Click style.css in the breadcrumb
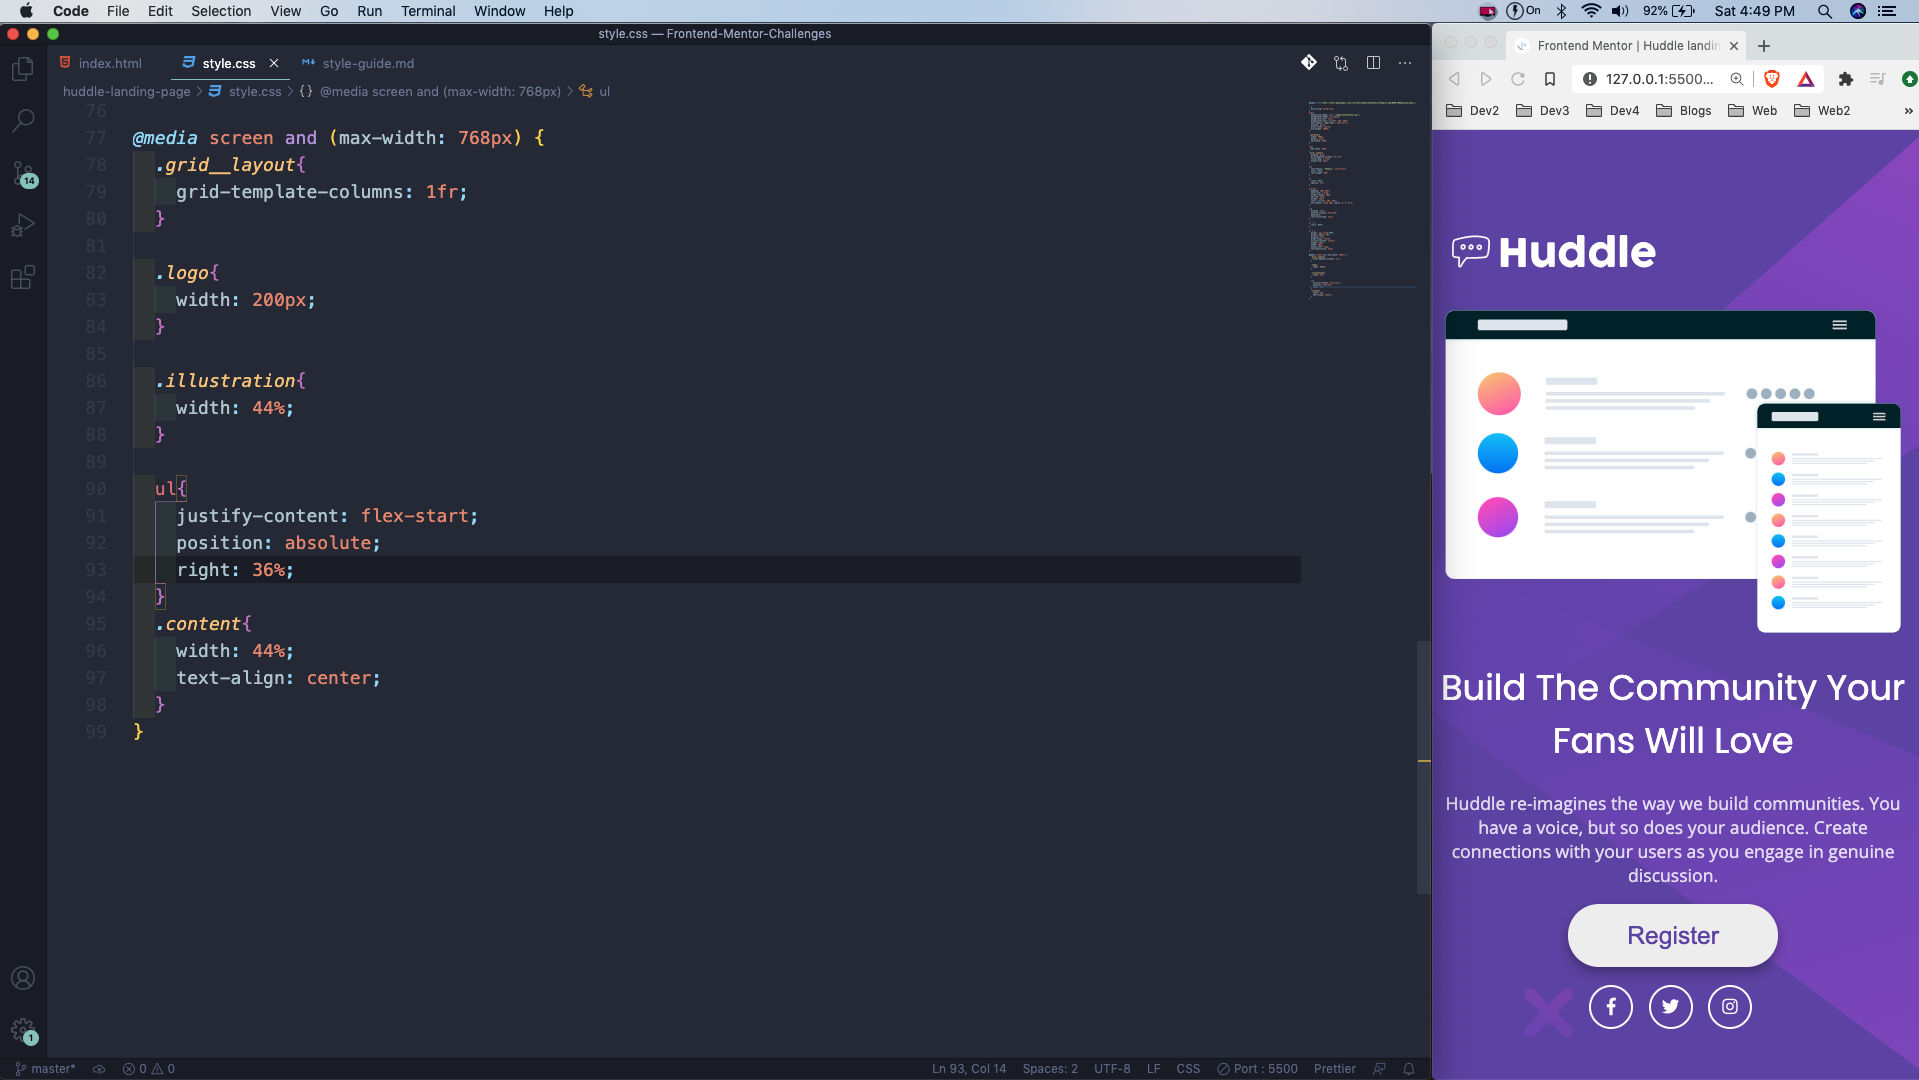The image size is (1919, 1080). click(254, 91)
